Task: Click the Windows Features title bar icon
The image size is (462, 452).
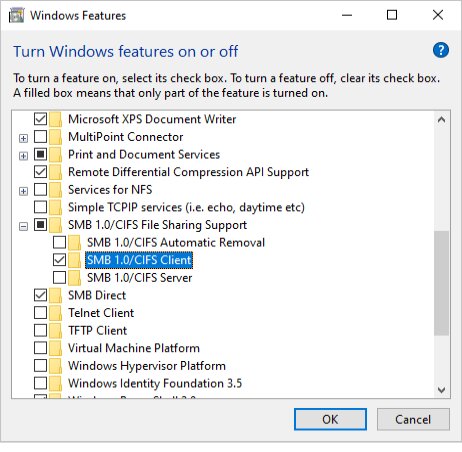Action: [x=16, y=15]
